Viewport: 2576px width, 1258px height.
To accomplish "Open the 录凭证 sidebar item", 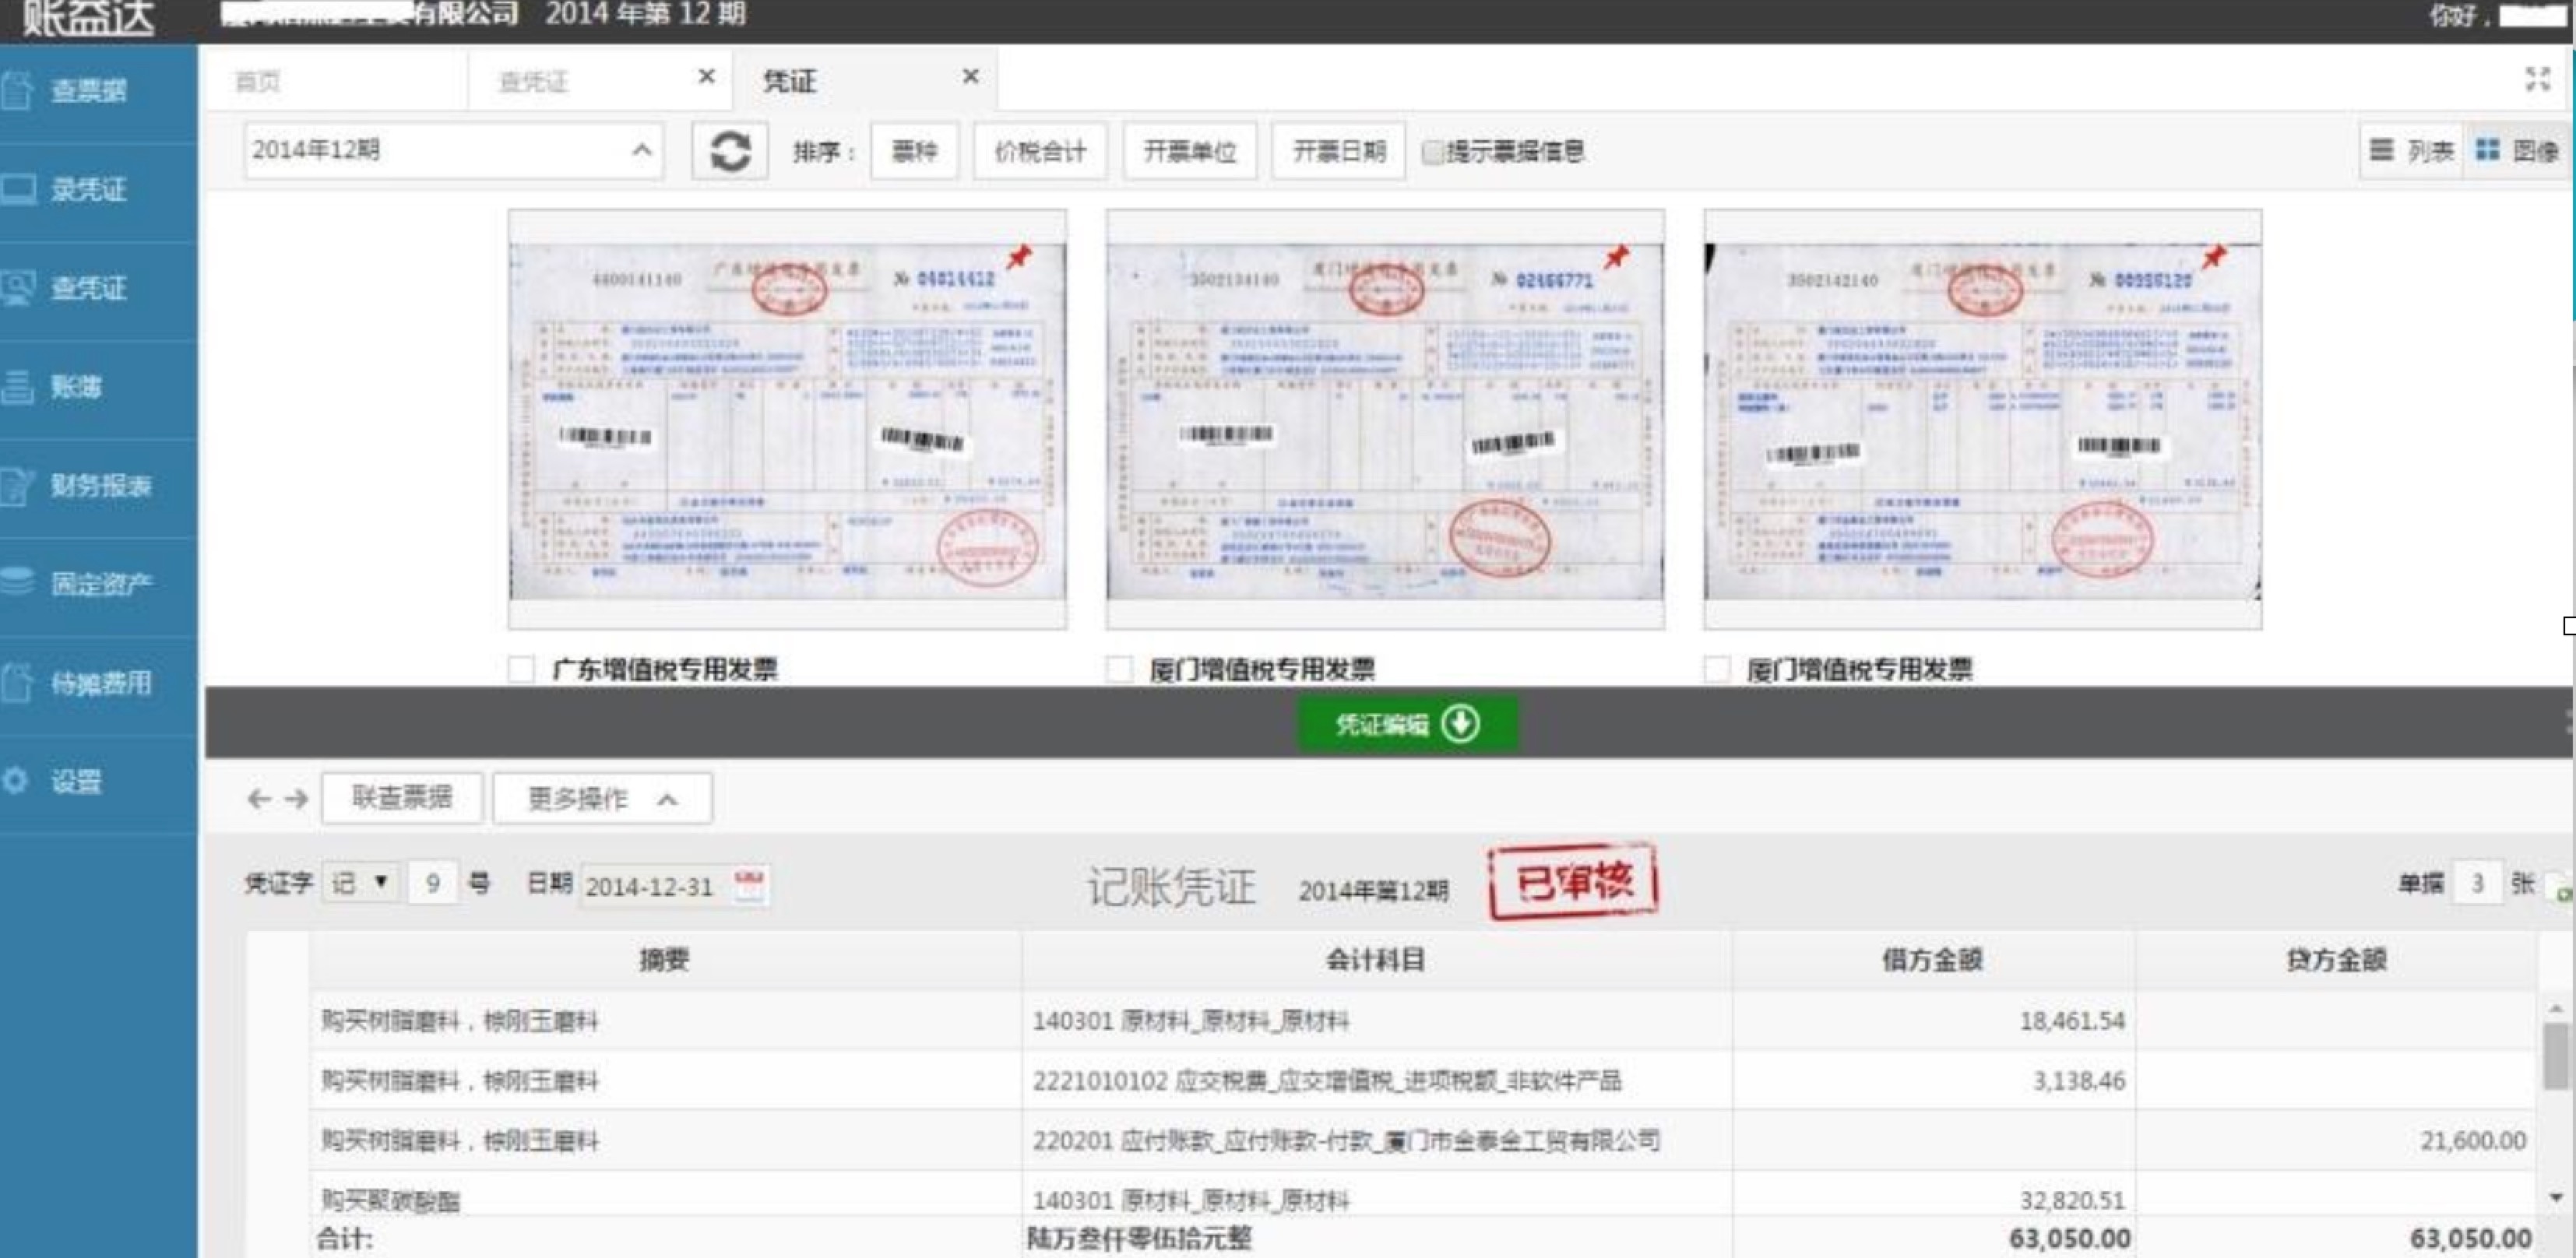I will click(x=88, y=189).
